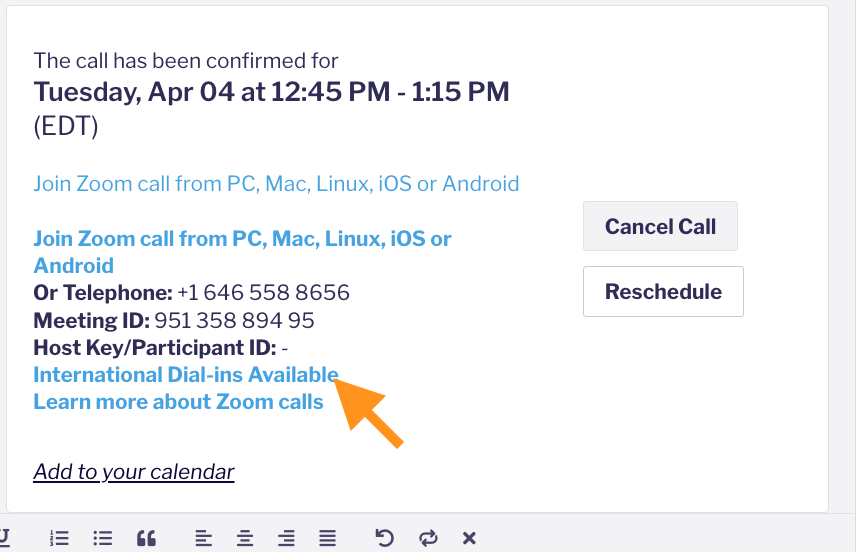Center align the text
The height and width of the screenshot is (552, 856).
coord(245,538)
